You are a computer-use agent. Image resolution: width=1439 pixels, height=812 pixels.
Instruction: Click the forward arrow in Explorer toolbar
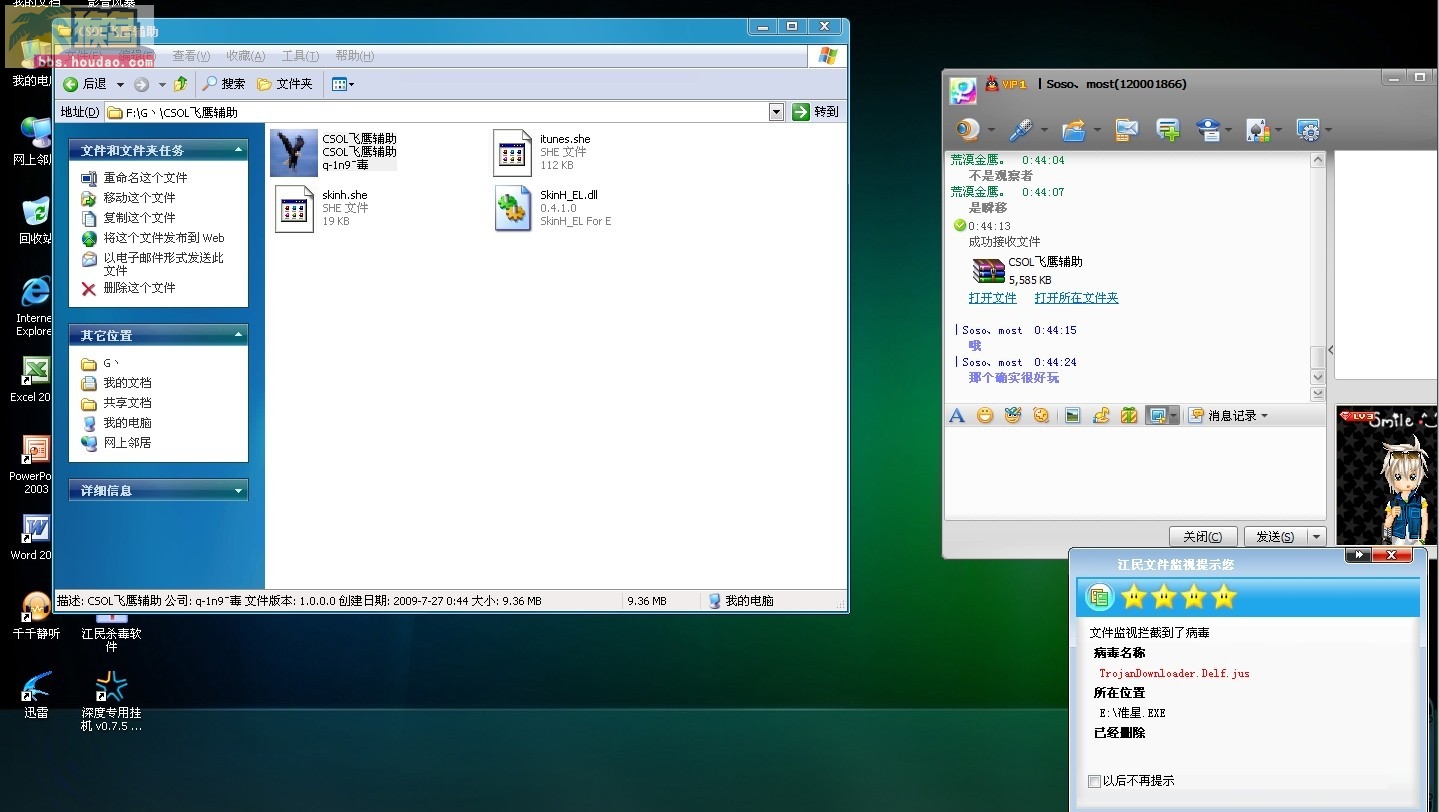142,84
